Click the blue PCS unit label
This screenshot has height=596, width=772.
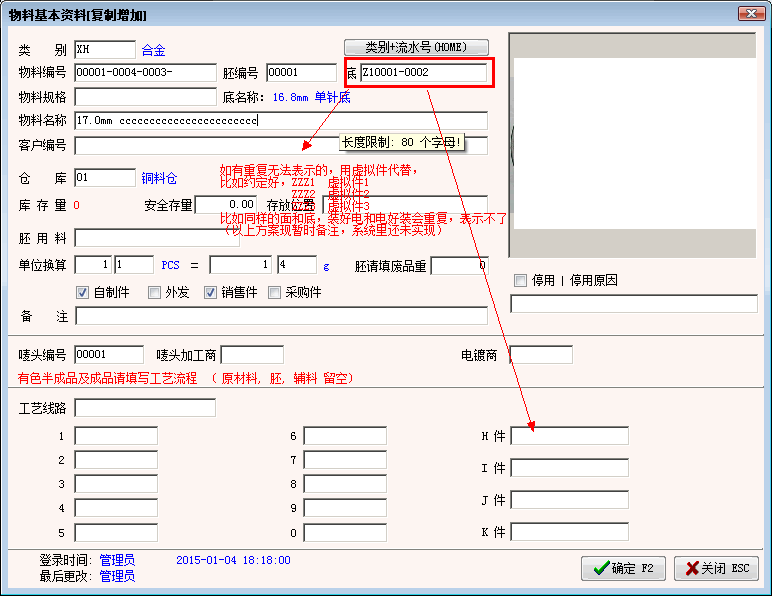[170, 265]
